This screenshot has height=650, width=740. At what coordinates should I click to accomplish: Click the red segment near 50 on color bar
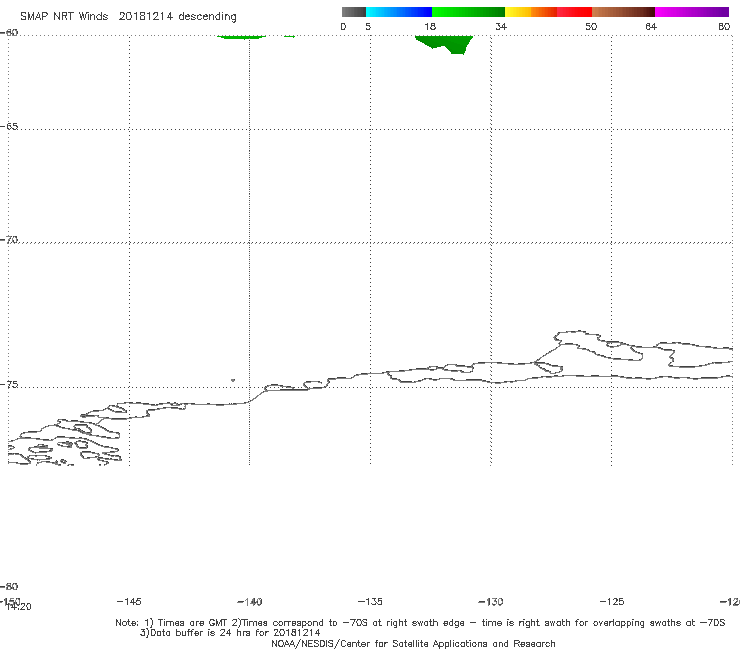click(574, 12)
